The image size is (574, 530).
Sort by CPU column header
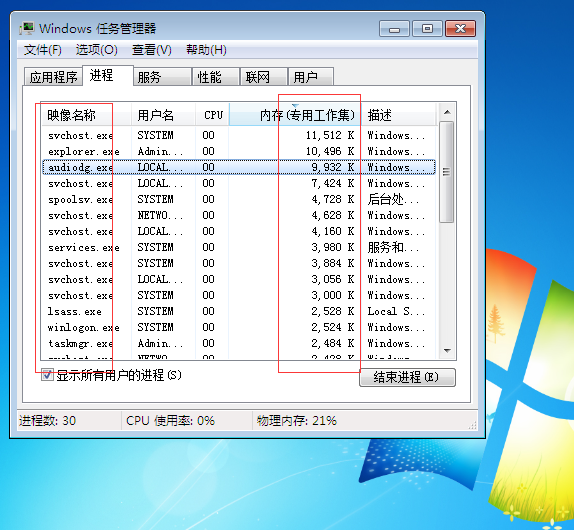[212, 115]
